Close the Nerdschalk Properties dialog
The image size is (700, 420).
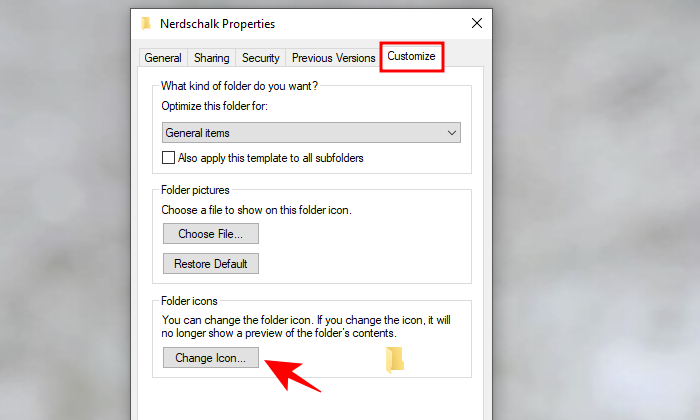(x=477, y=23)
